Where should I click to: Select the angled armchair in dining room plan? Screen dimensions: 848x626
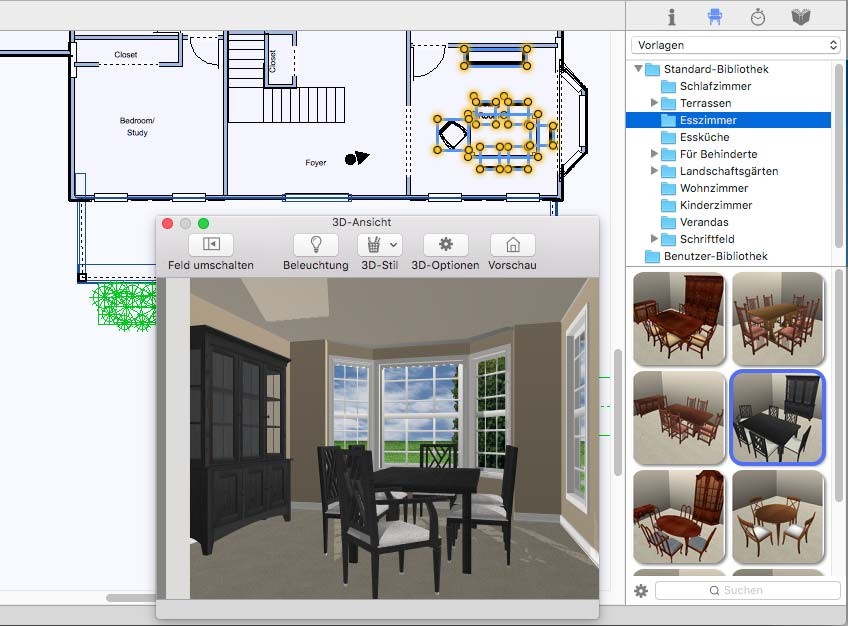(452, 135)
